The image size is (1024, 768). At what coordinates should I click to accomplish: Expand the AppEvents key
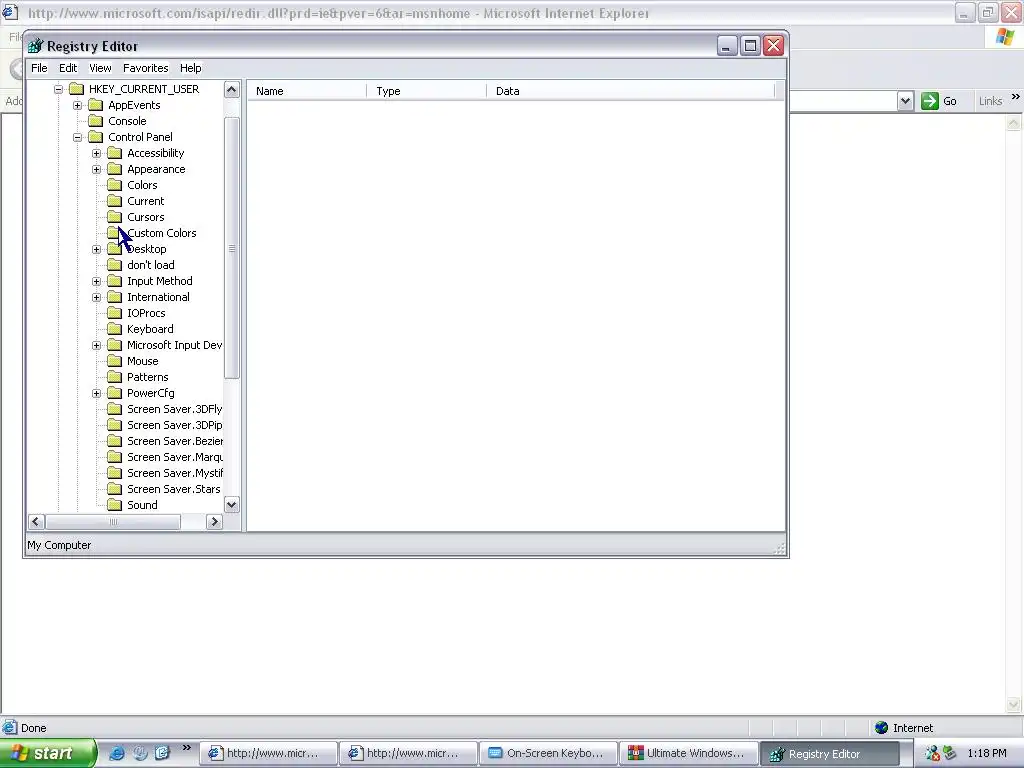(x=77, y=105)
